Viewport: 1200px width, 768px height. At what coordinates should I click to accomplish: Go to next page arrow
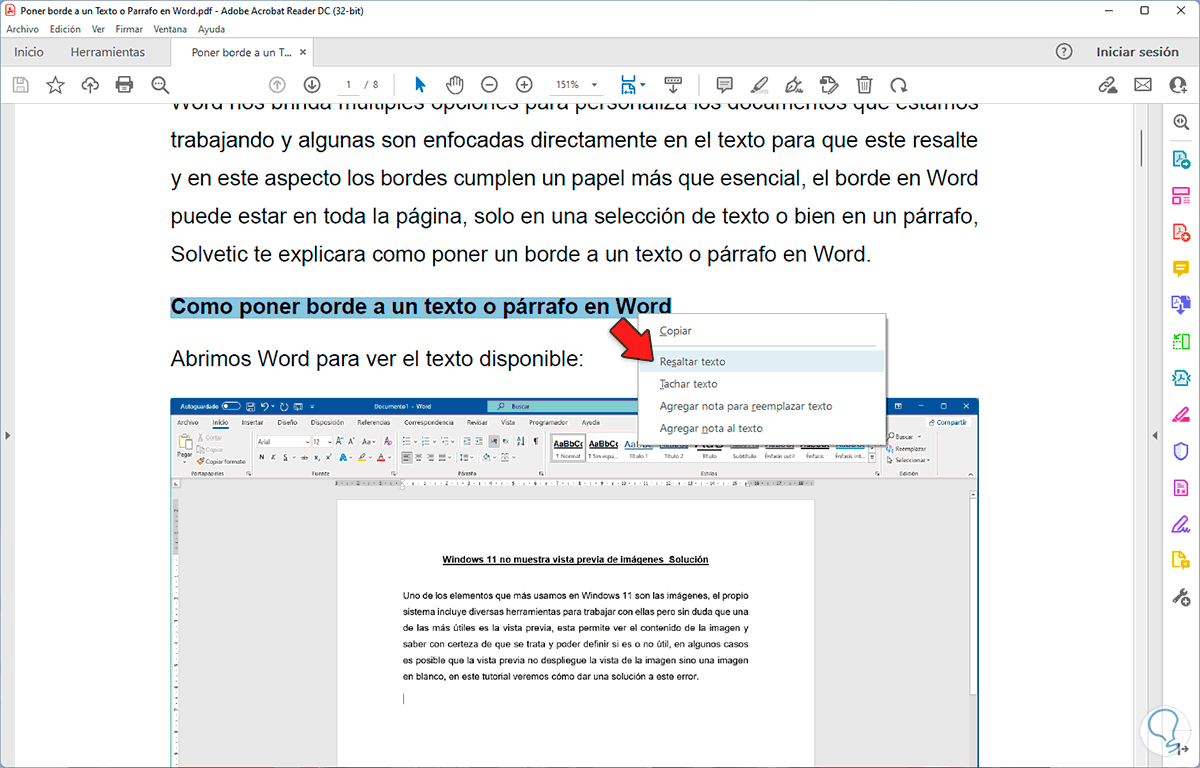[312, 85]
